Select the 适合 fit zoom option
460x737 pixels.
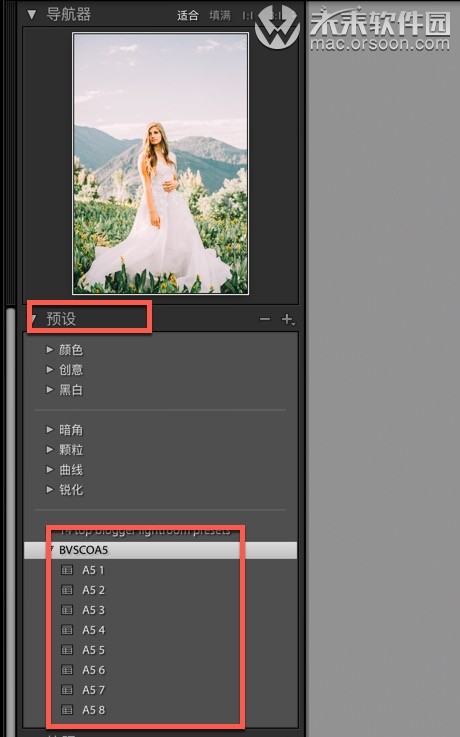[187, 16]
